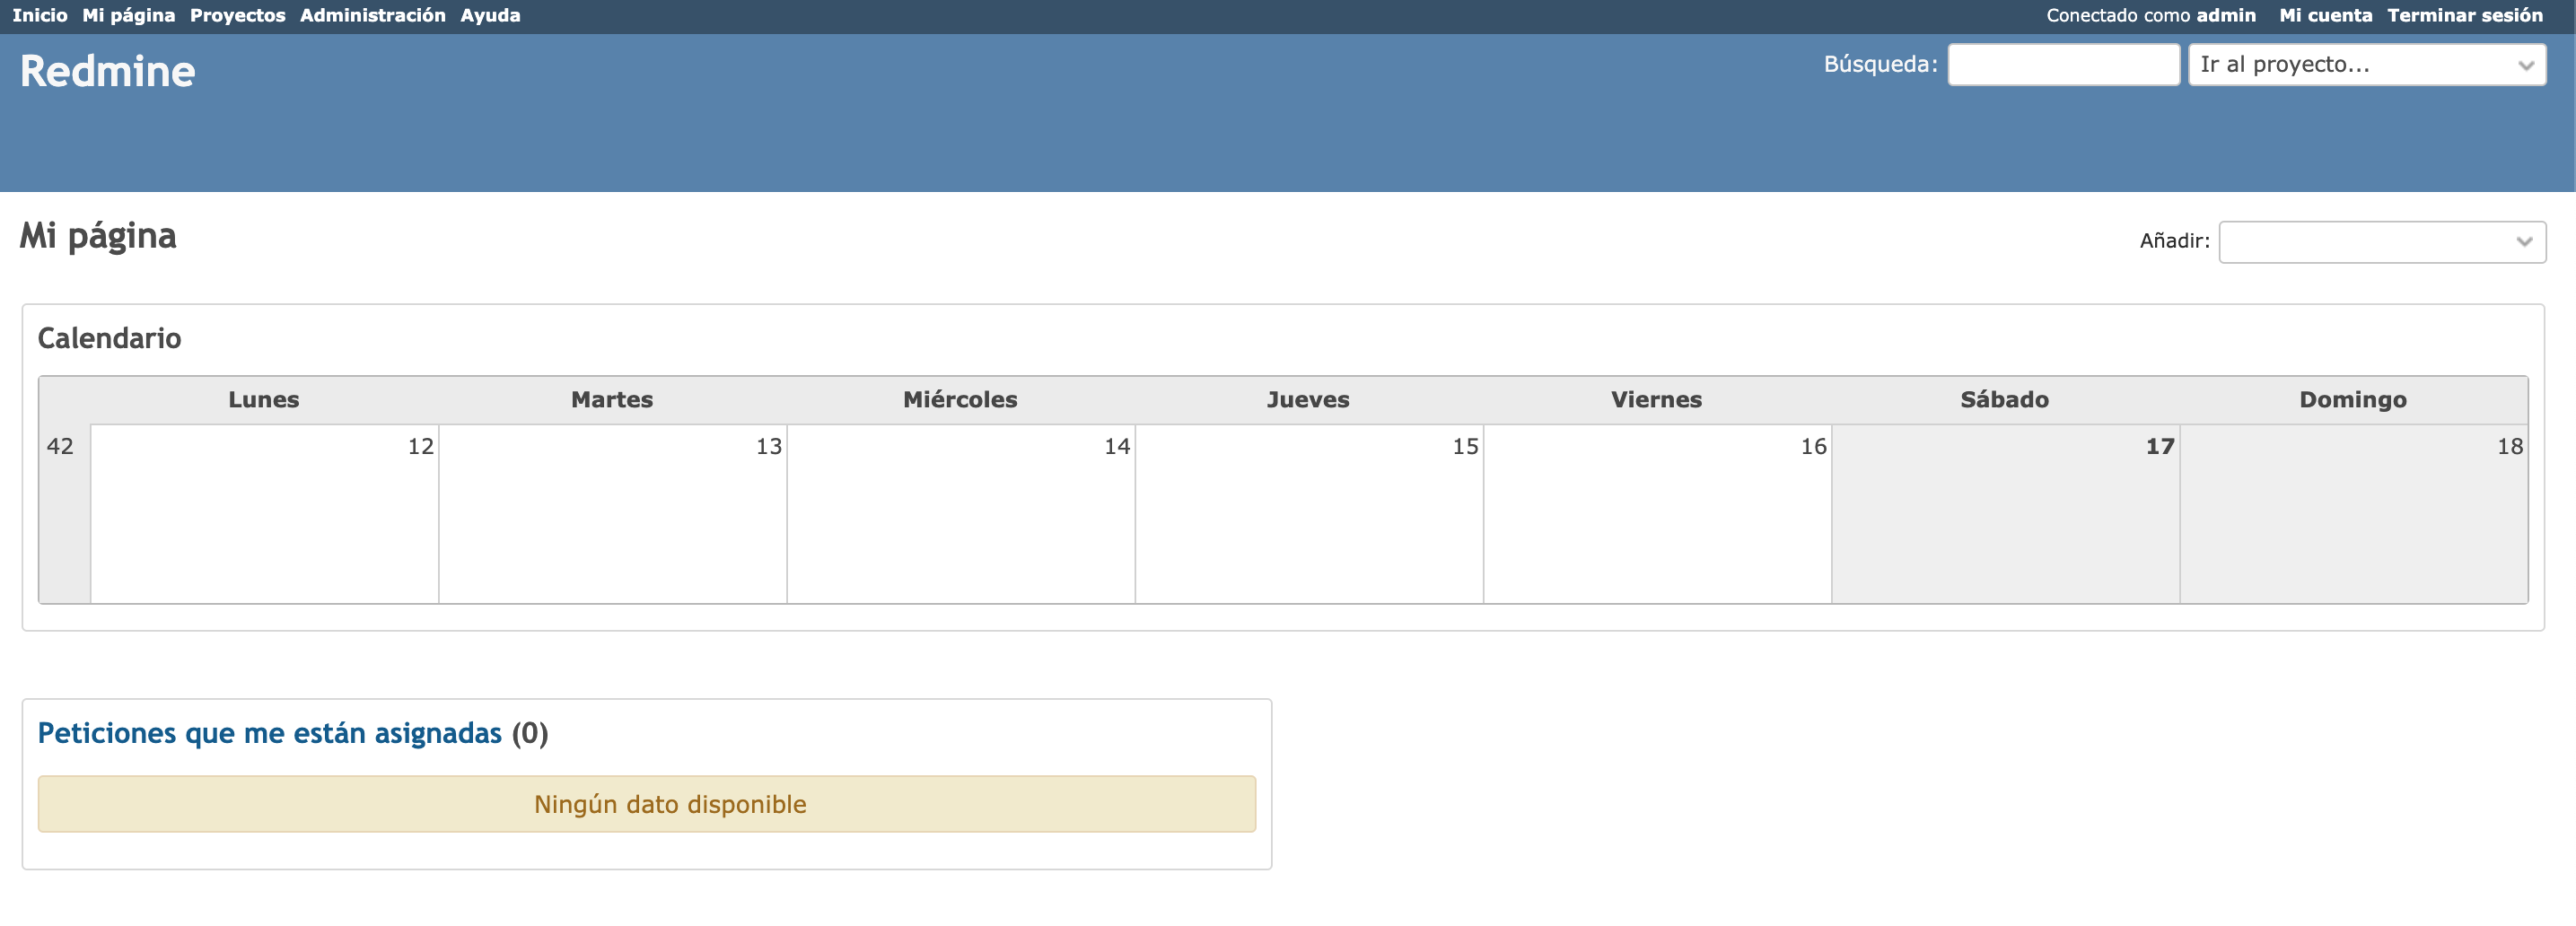Click the Martes column header

coord(612,399)
